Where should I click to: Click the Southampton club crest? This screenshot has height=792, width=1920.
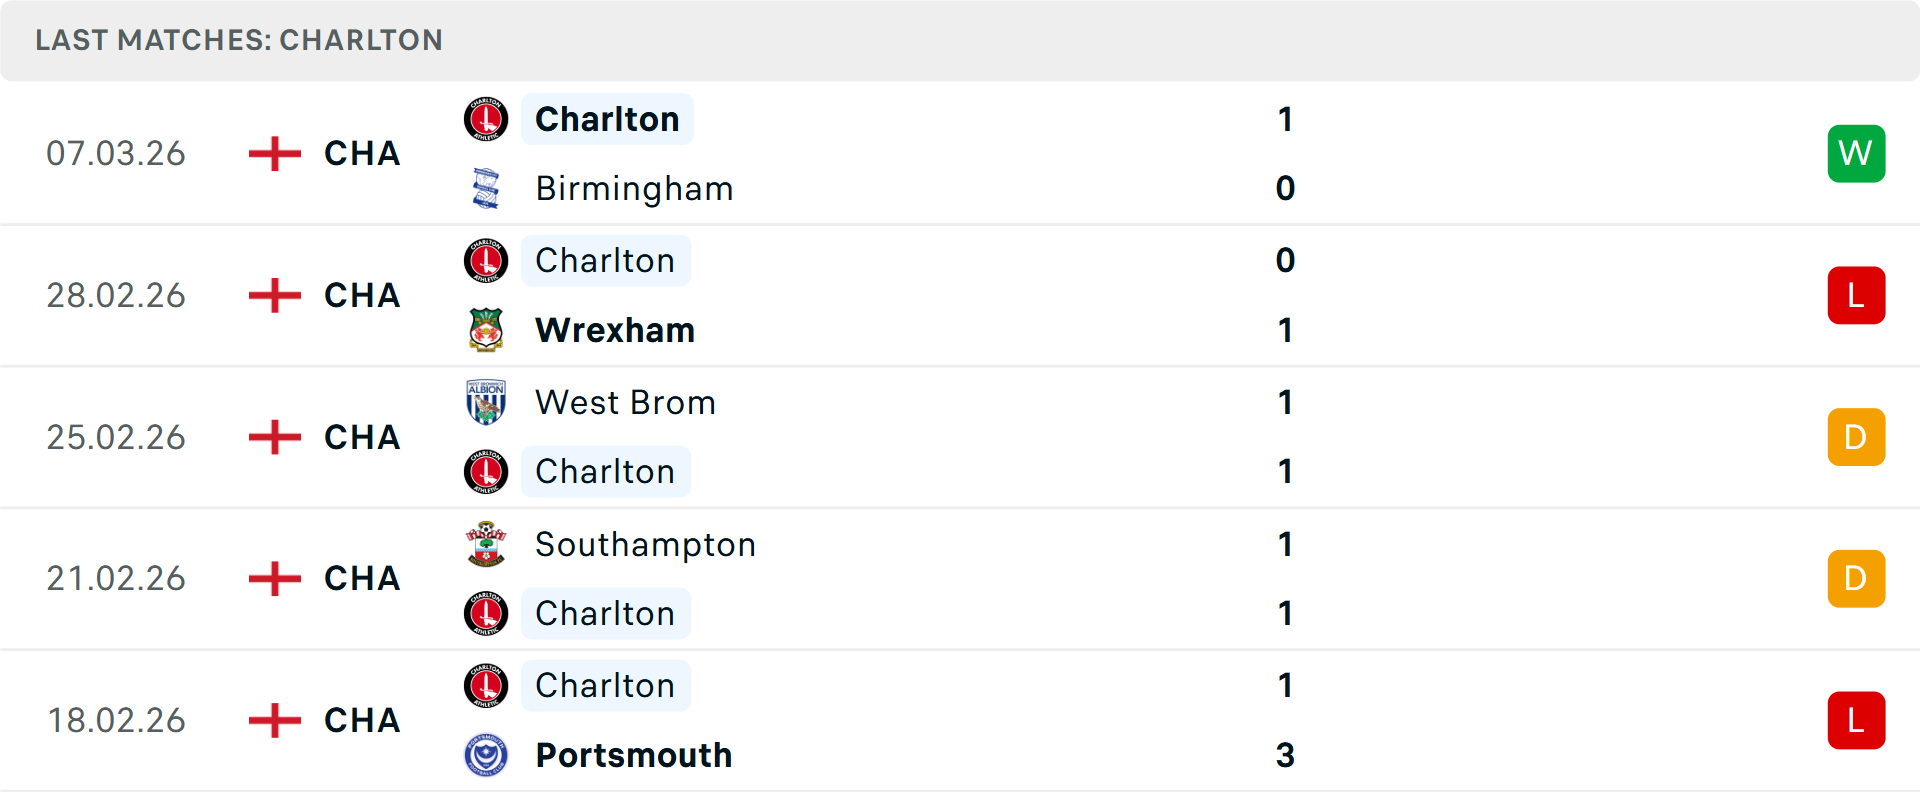(x=486, y=544)
